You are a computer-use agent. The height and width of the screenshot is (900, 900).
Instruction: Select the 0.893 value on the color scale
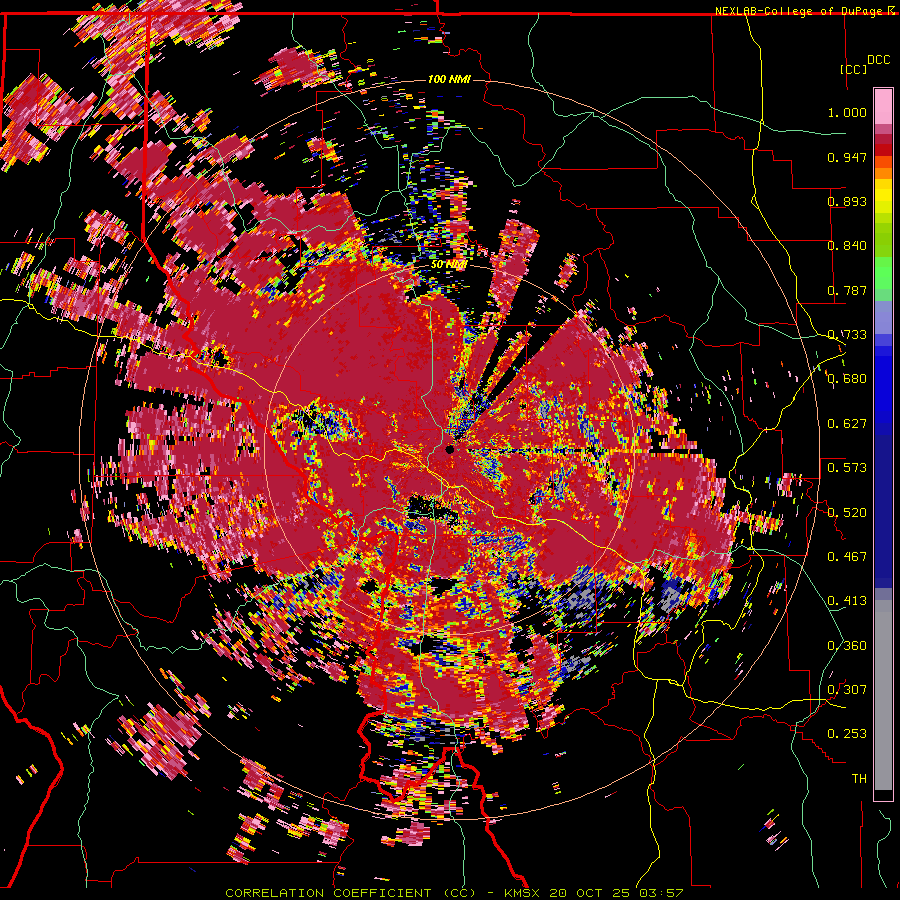(847, 201)
